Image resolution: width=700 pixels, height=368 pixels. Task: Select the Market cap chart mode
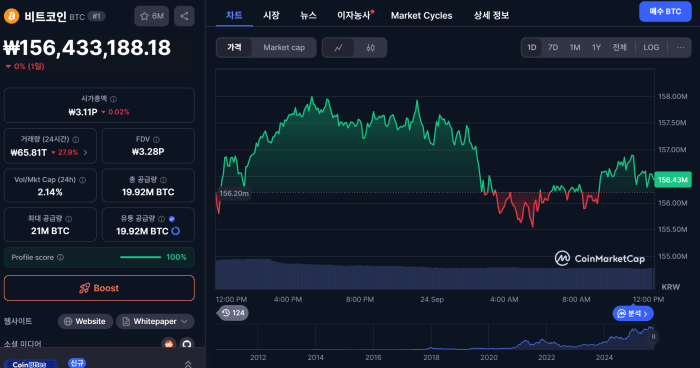coord(284,47)
